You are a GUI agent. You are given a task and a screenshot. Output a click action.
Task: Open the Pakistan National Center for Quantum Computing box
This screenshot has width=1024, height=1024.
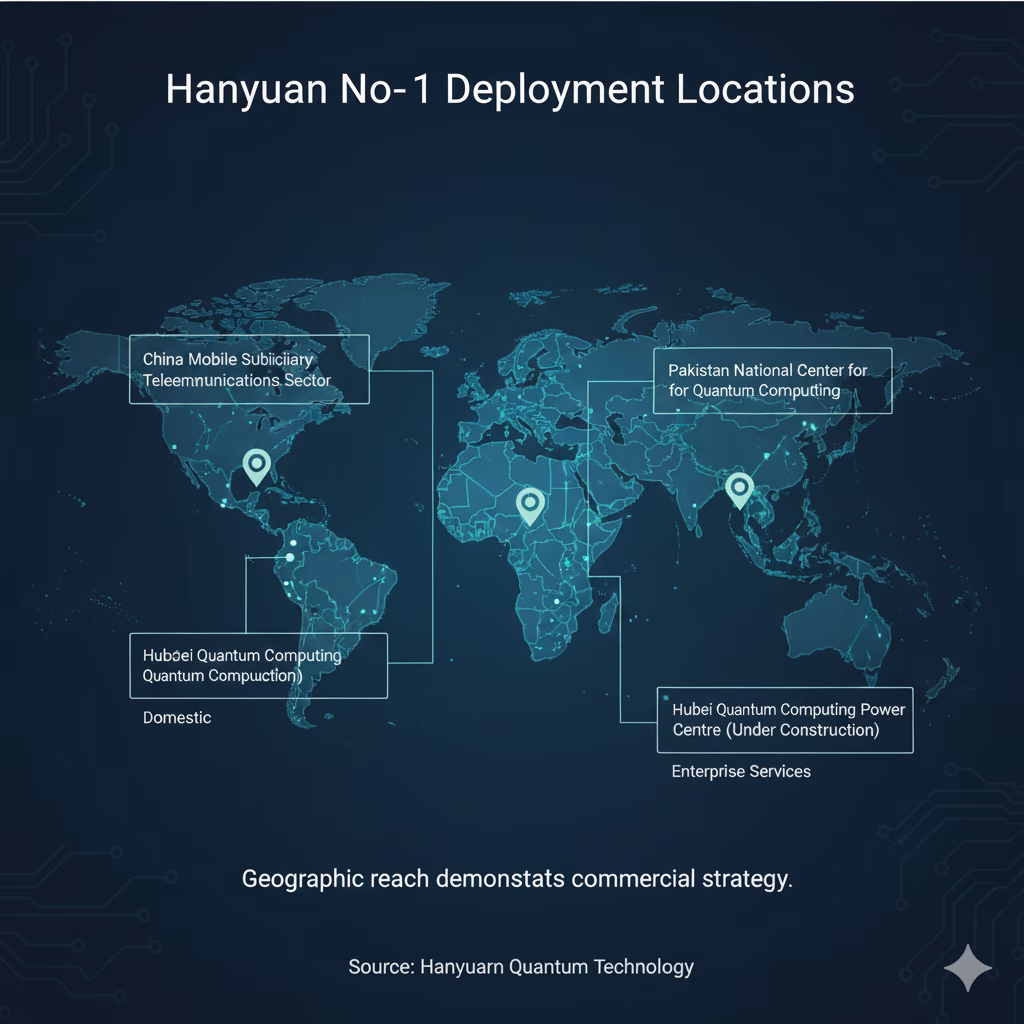(x=770, y=381)
